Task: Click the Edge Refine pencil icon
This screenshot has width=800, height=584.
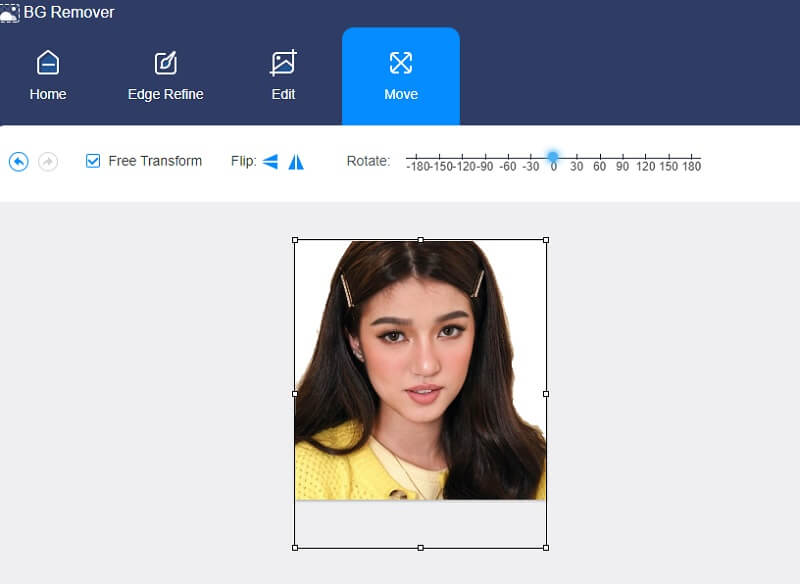Action: point(165,62)
